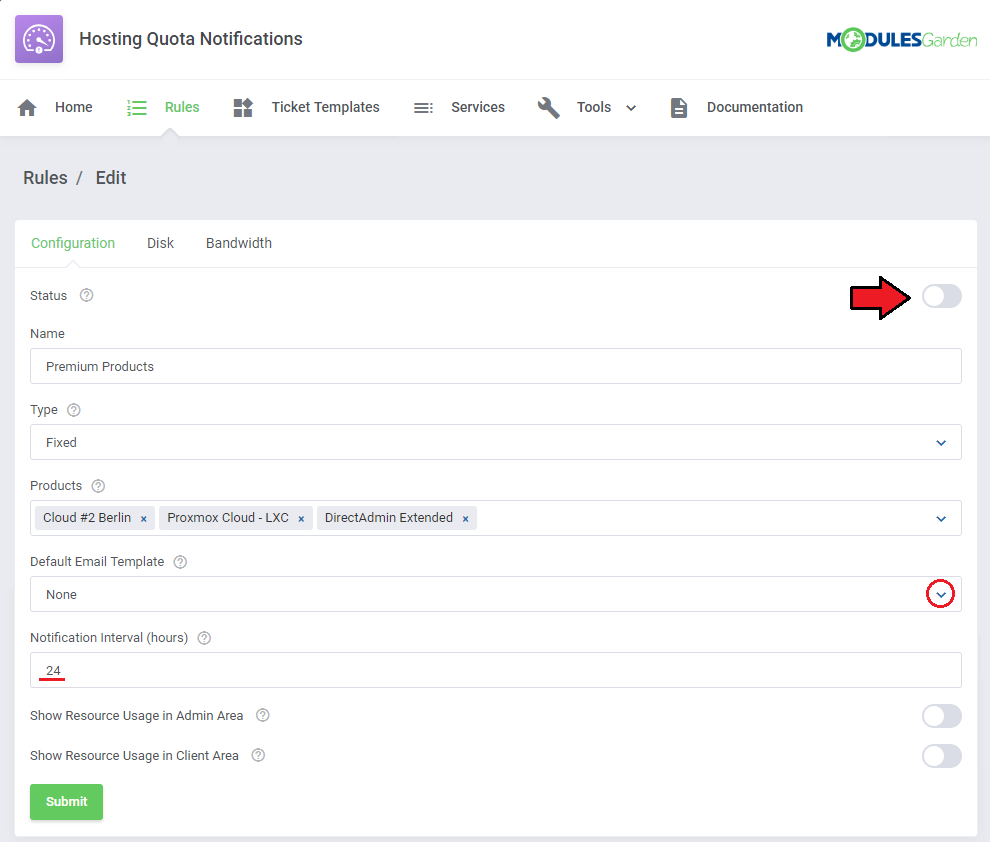The image size is (990, 842).
Task: Click the Cloud #2 Berlin tag text
Action: (x=87, y=518)
